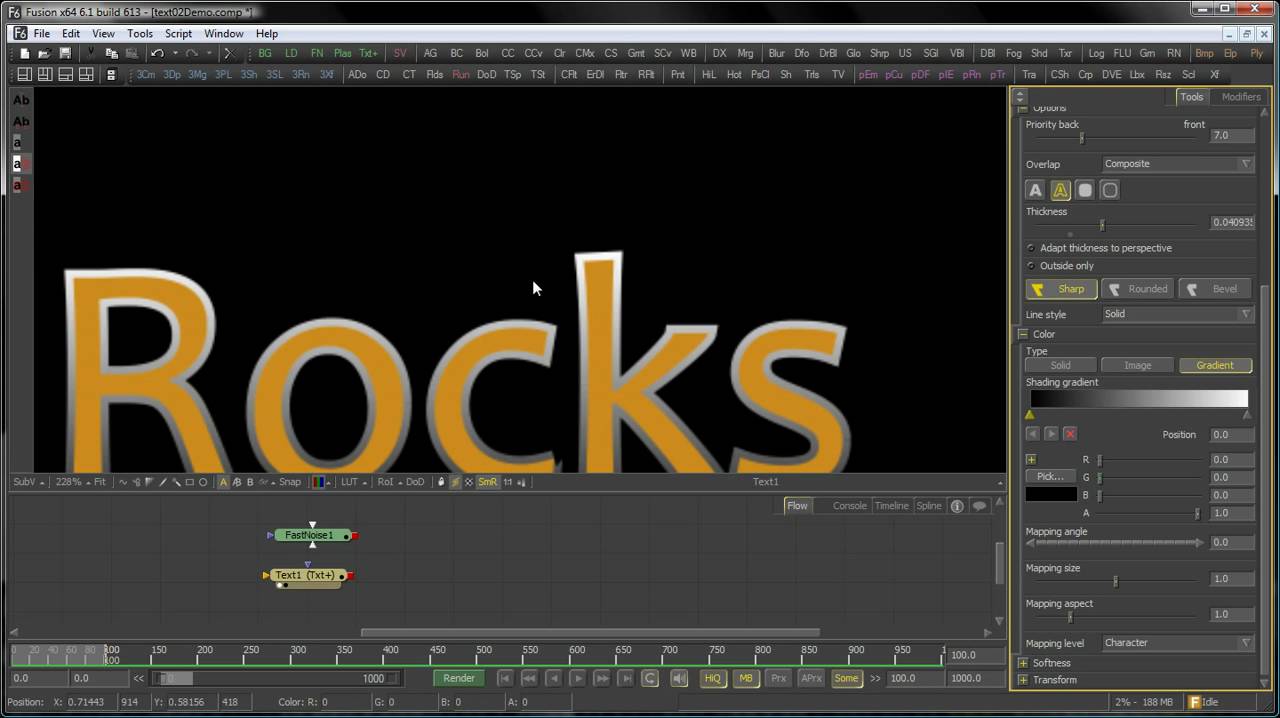1280x718 pixels.
Task: Open the LUT dropdown in viewer
Action: 352,482
